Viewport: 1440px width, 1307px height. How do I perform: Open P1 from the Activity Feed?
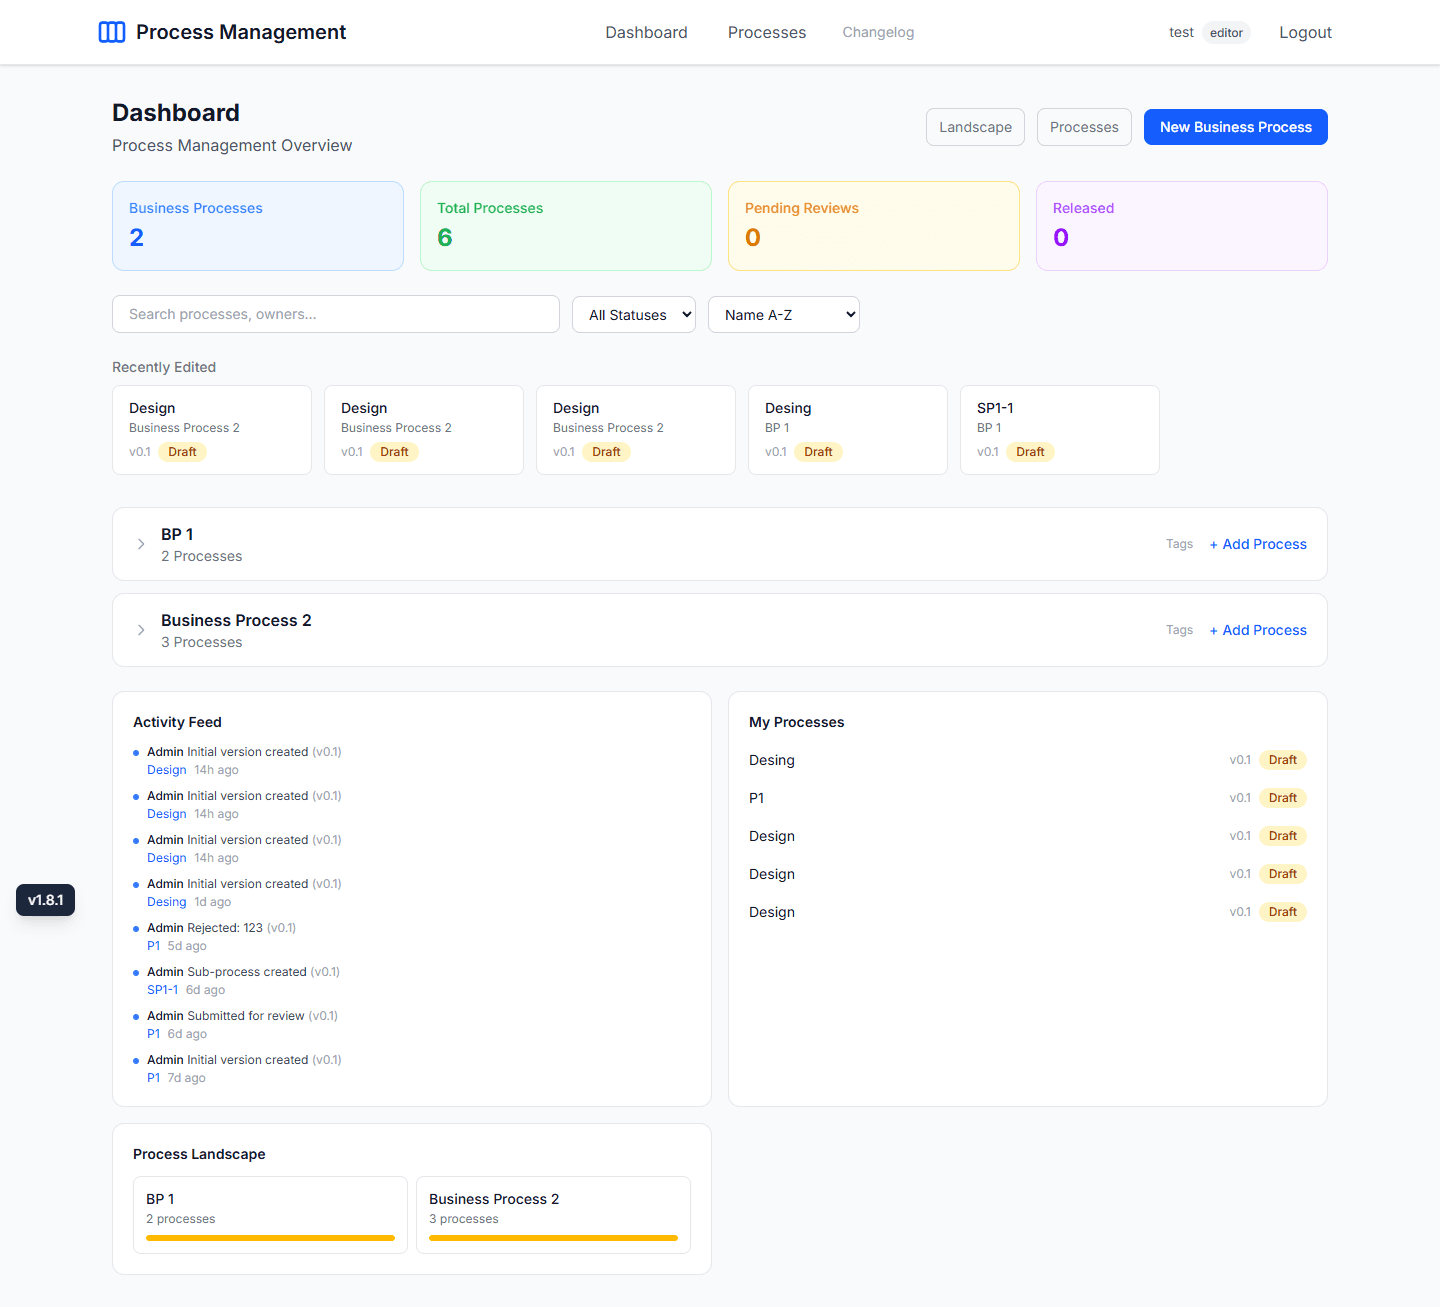[x=153, y=945]
